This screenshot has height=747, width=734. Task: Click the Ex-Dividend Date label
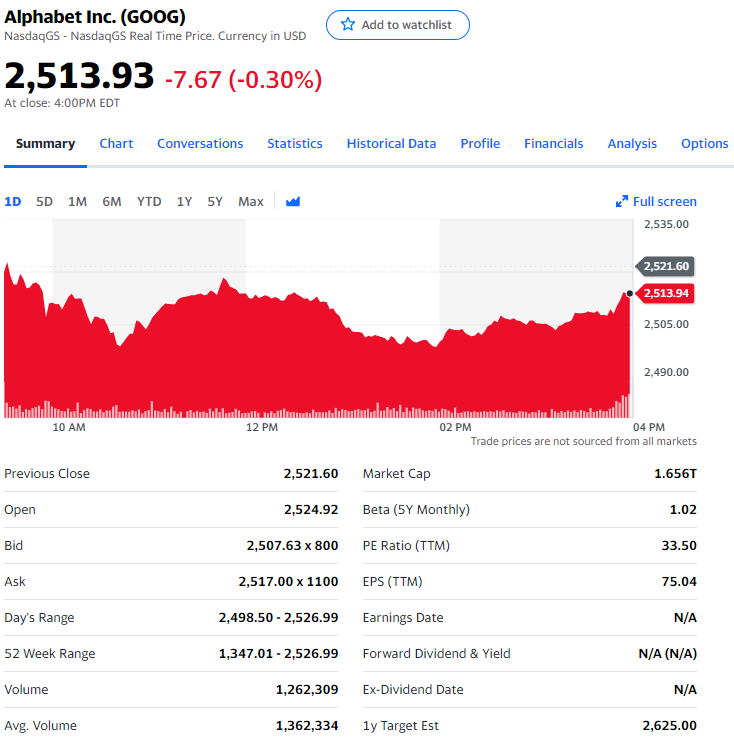412,689
